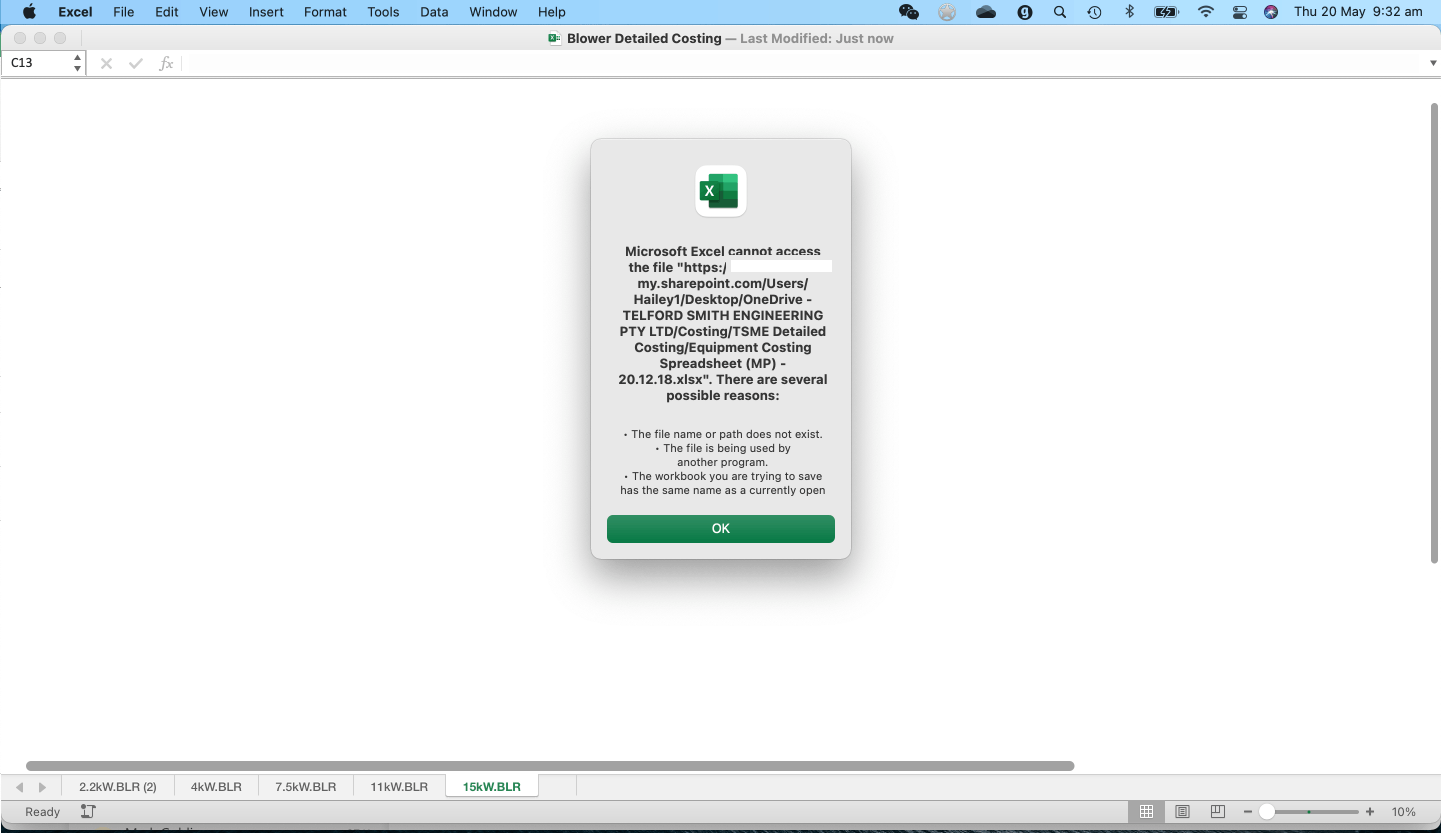Click the confirm entry checkmark icon
1441x833 pixels.
pos(136,63)
